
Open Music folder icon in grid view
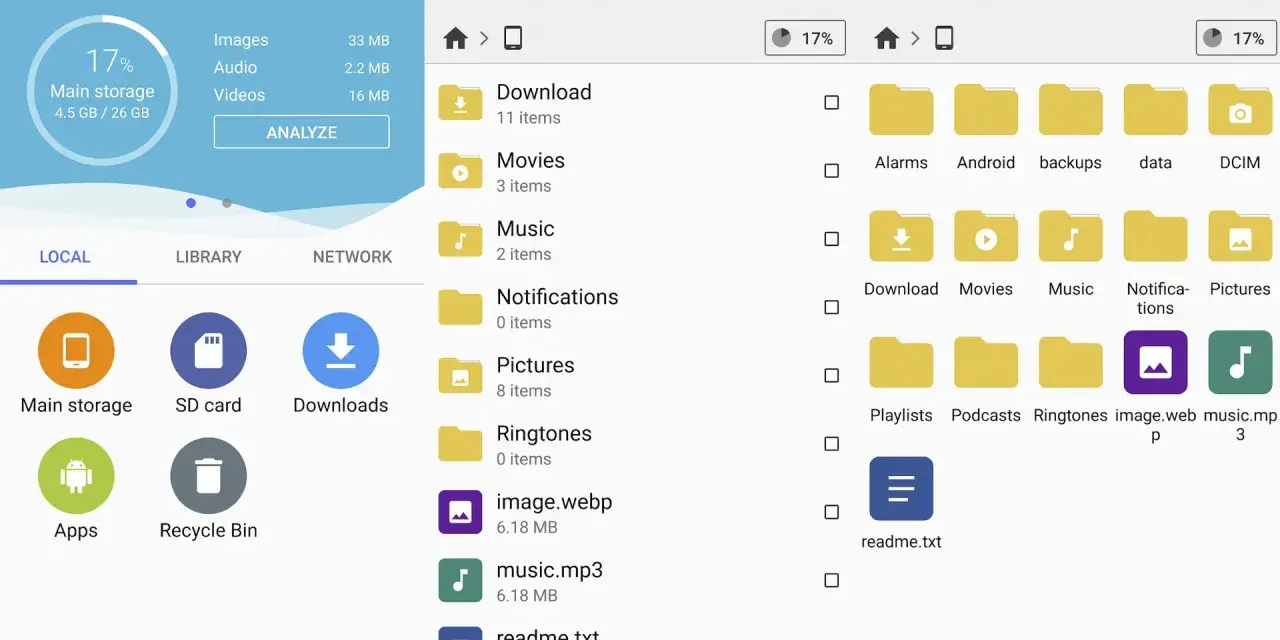1071,236
